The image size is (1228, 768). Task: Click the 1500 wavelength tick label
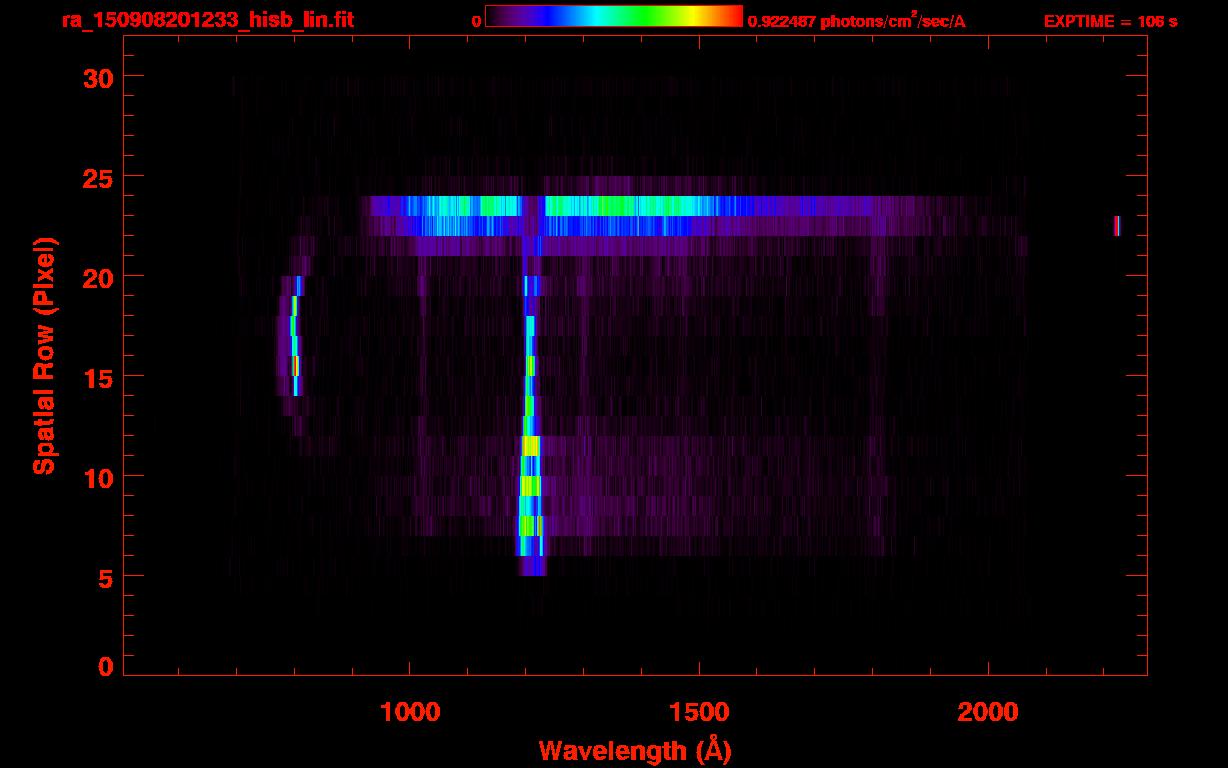click(699, 712)
